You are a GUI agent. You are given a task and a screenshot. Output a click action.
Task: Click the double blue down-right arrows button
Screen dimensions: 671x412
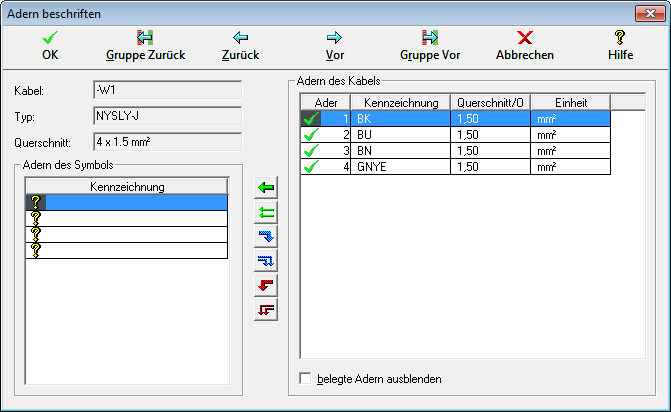[x=267, y=260]
